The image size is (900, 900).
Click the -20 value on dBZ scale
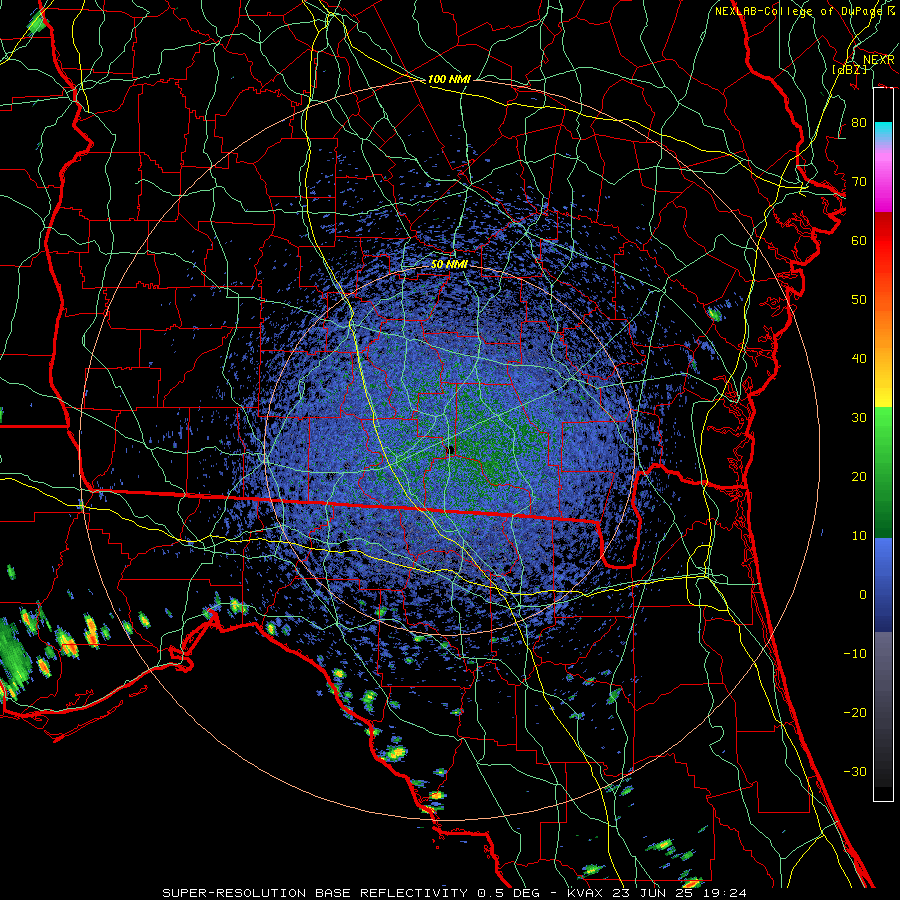(855, 713)
